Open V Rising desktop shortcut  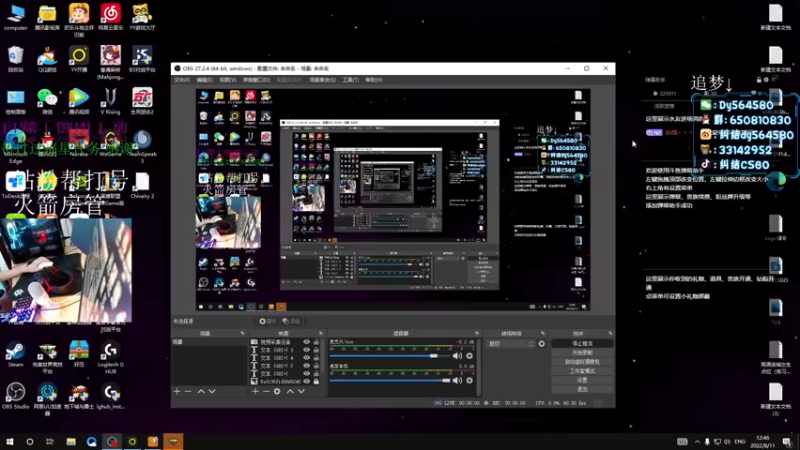click(110, 101)
